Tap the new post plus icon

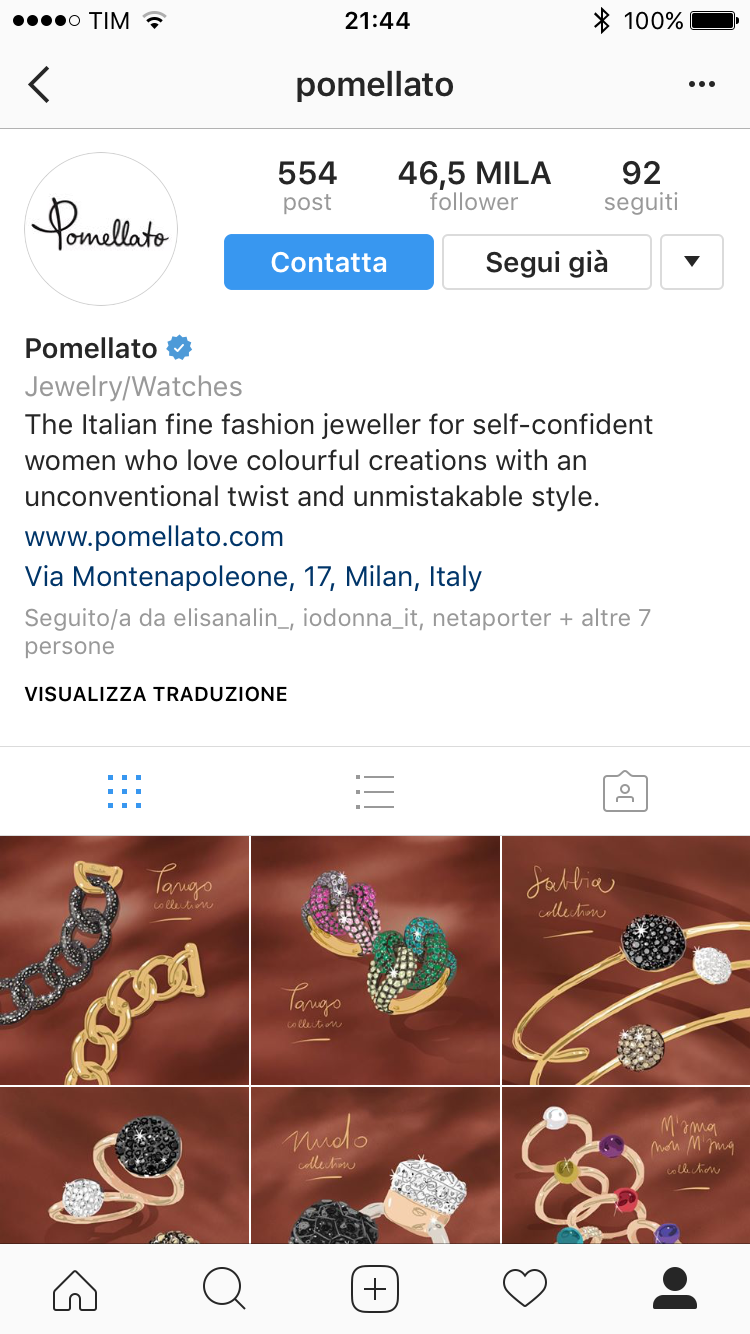tap(375, 1288)
